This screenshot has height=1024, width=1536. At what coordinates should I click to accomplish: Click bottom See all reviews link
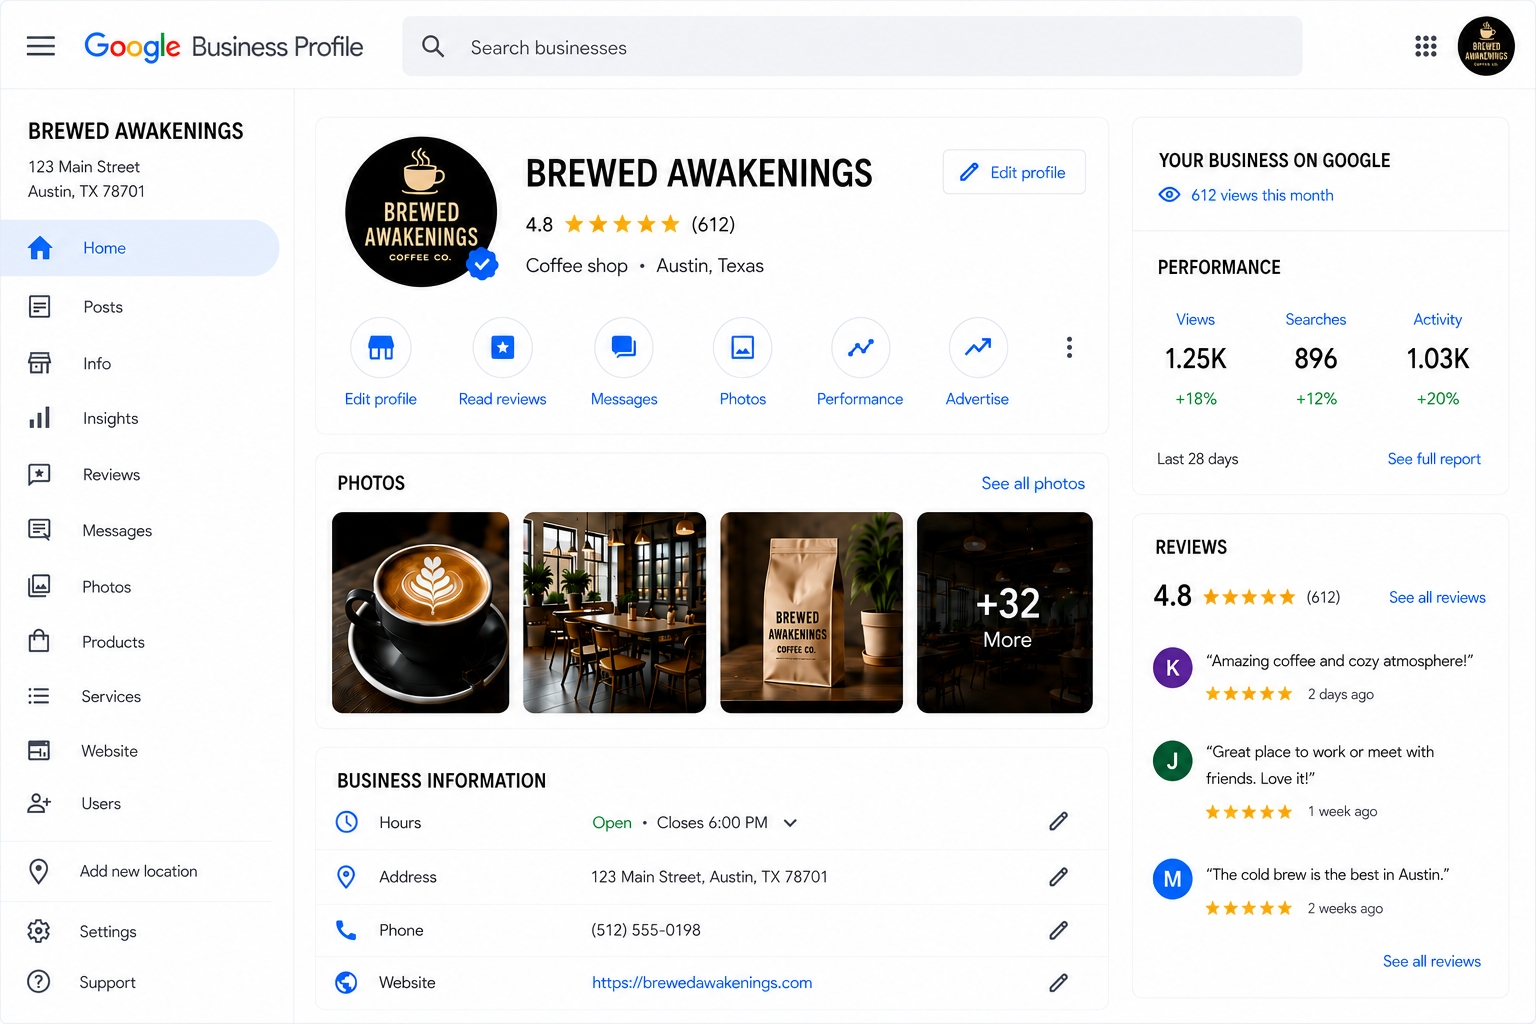(x=1432, y=961)
